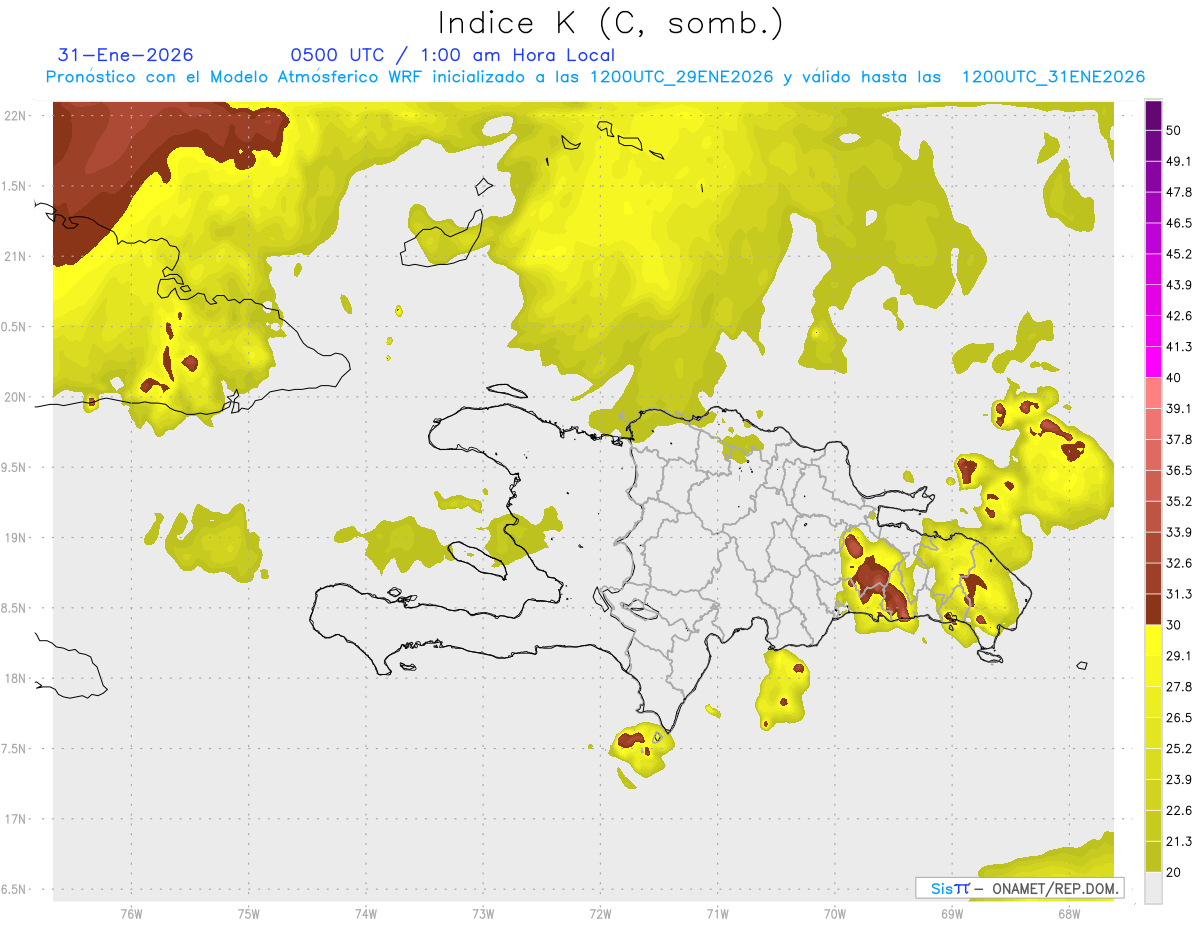Click the legend value "43.9"
The image size is (1200, 927).
tap(1180, 285)
